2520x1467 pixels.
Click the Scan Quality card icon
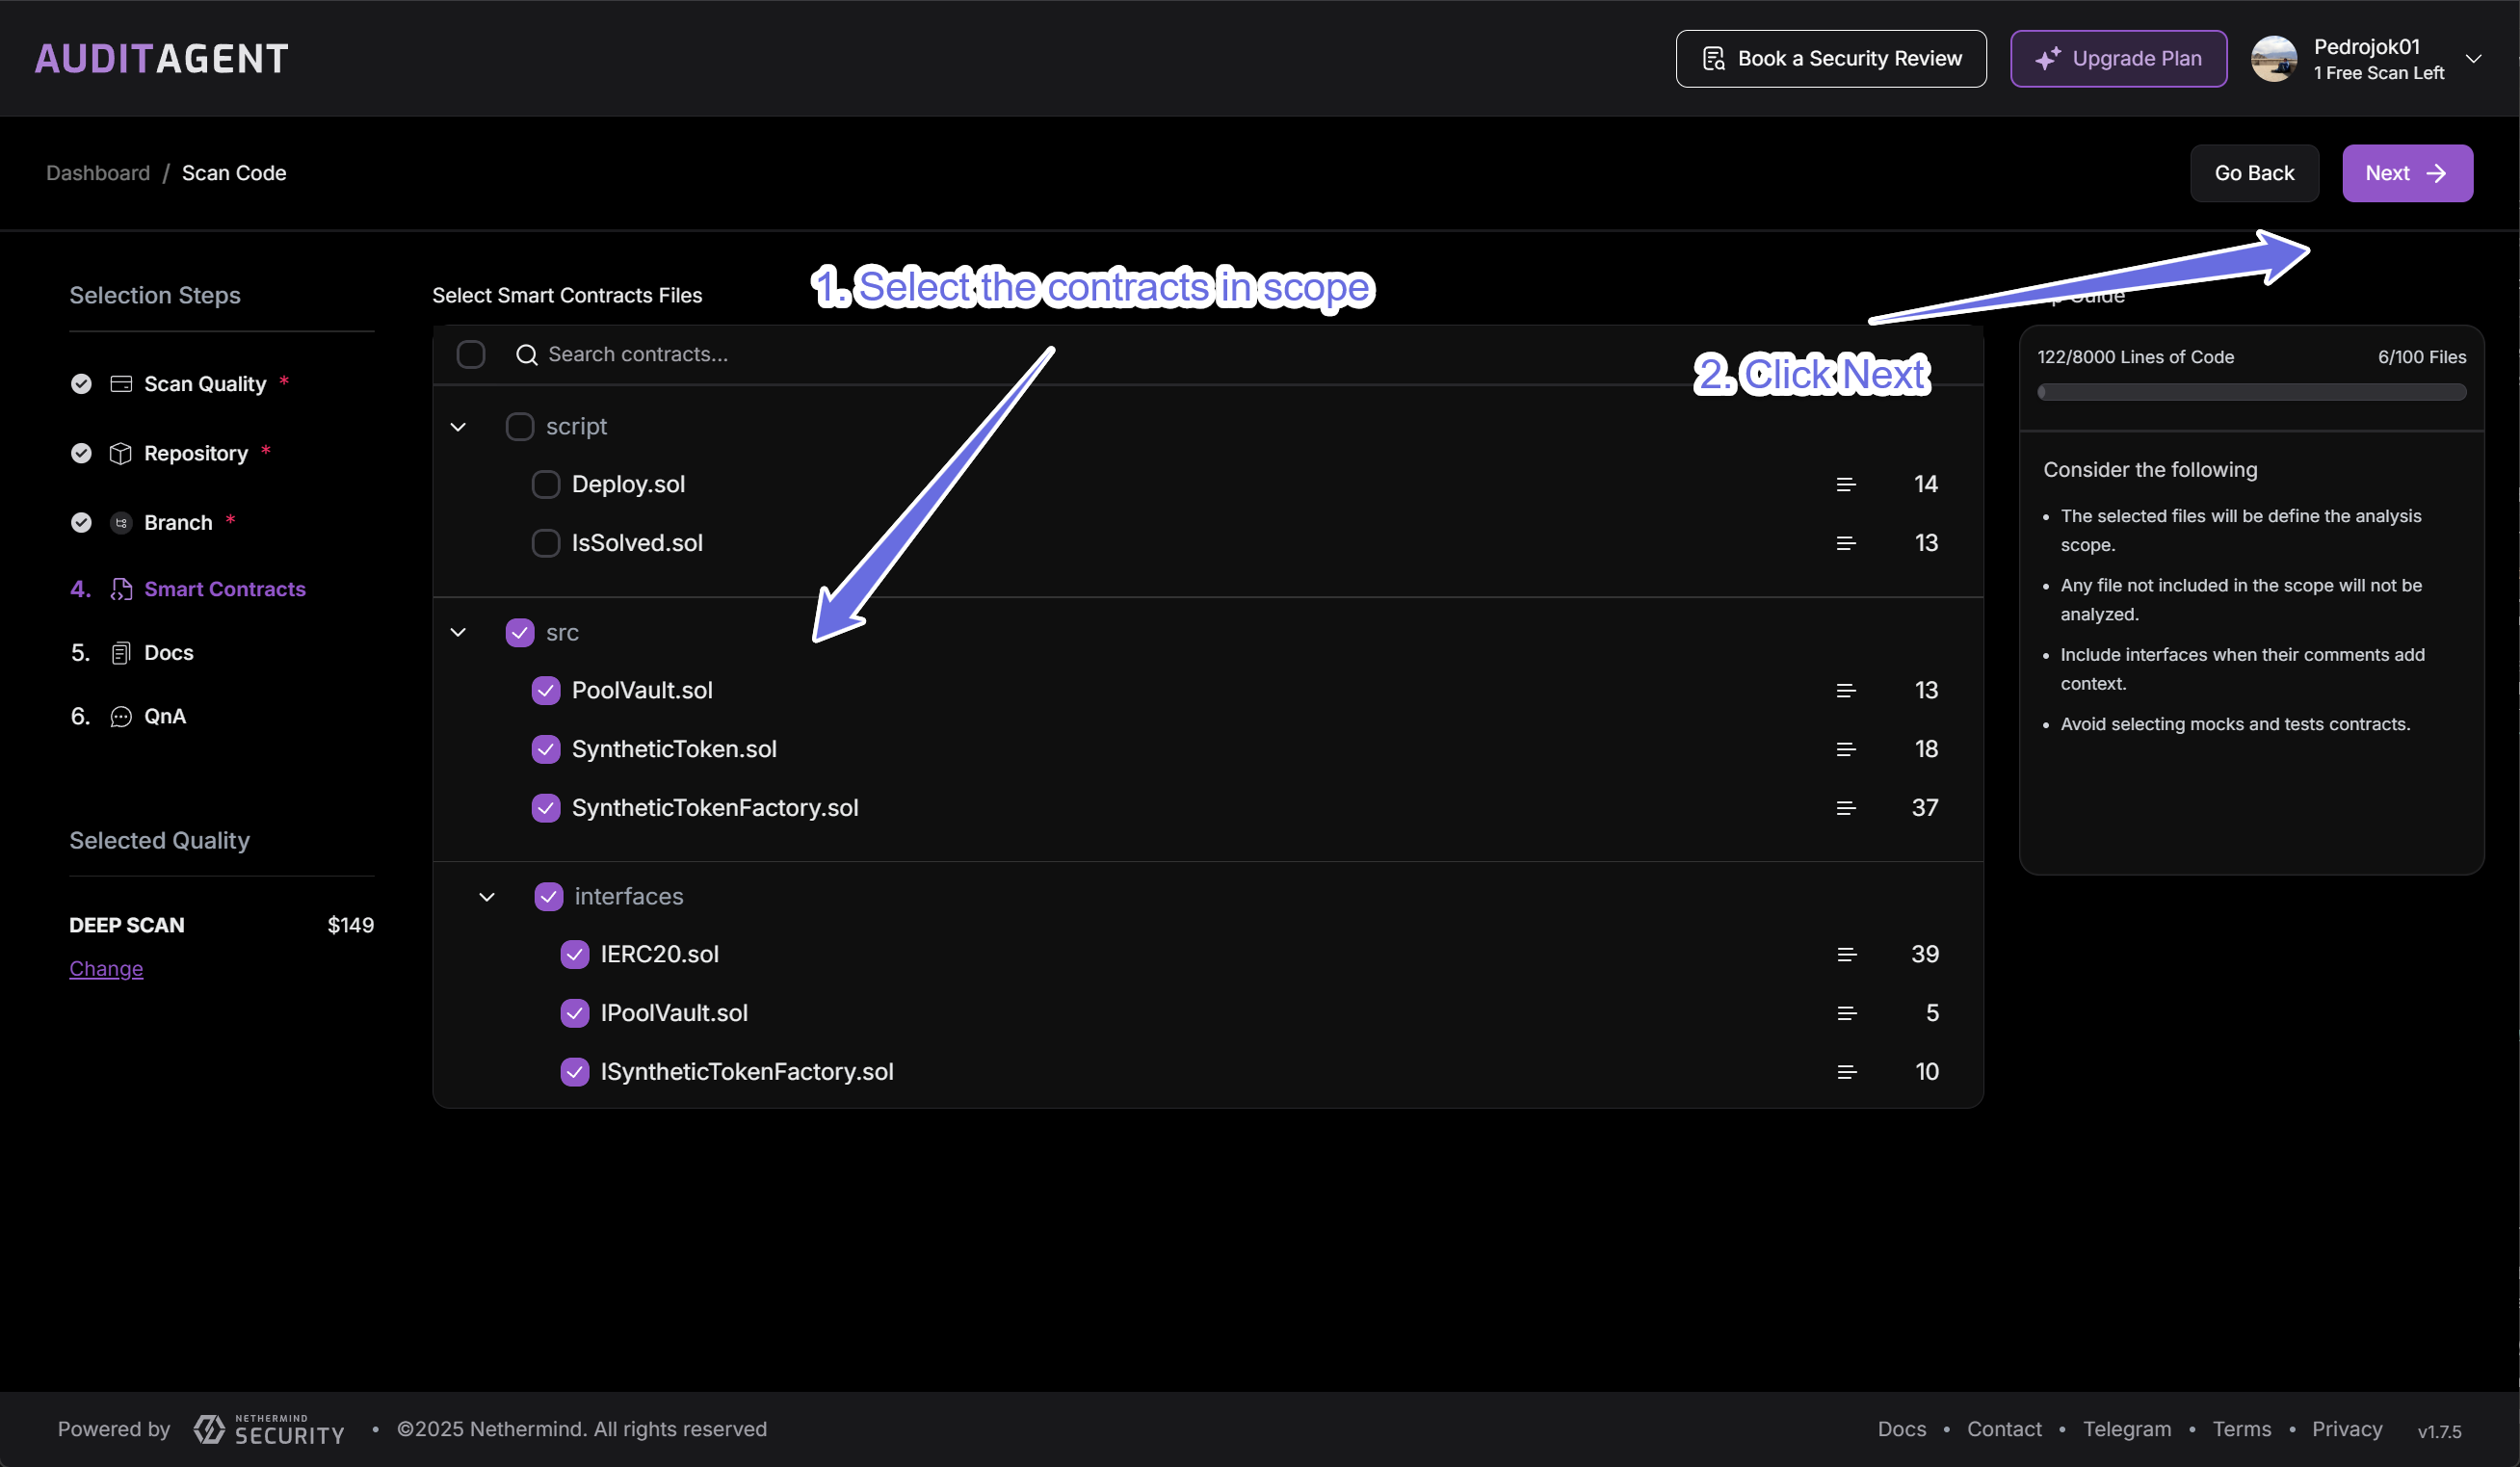coord(121,384)
